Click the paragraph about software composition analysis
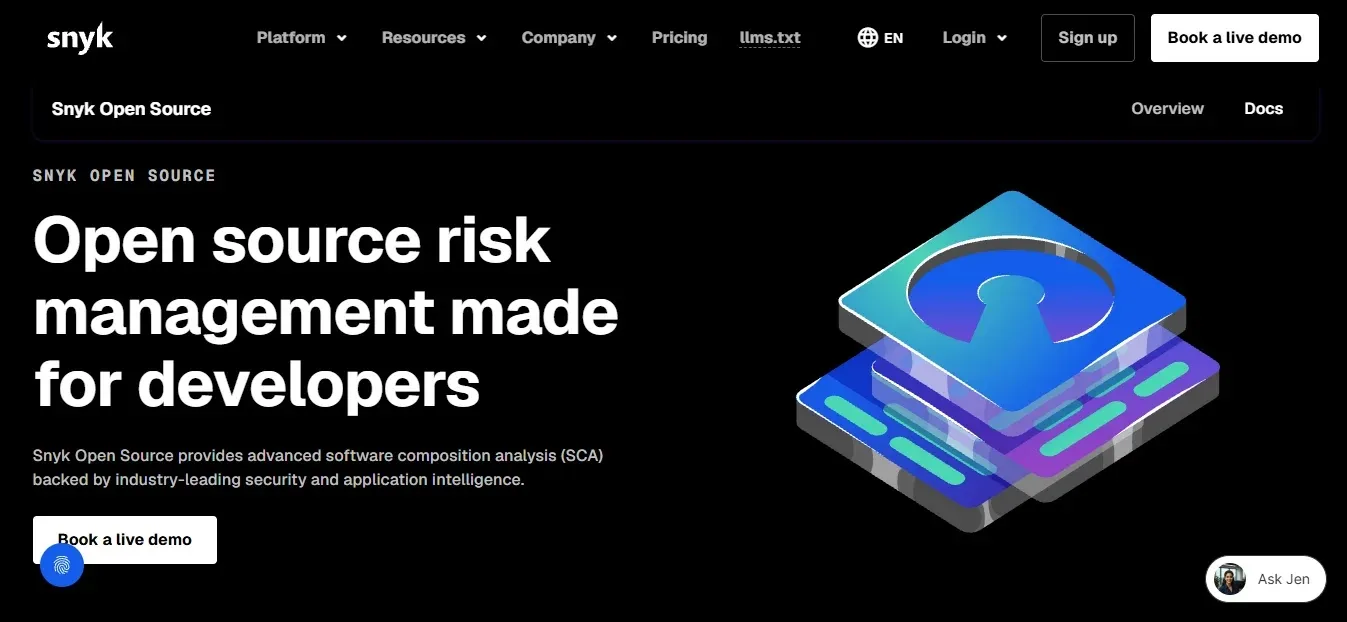Viewport: 1347px width, 622px height. tap(318, 467)
